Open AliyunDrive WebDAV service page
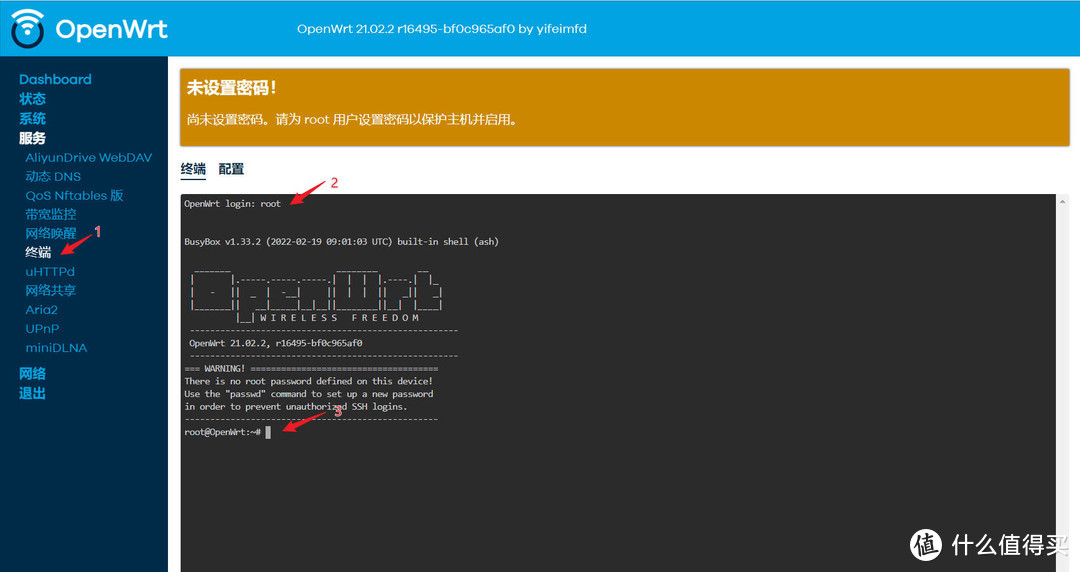Screen dimensions: 1080x572 pos(89,158)
